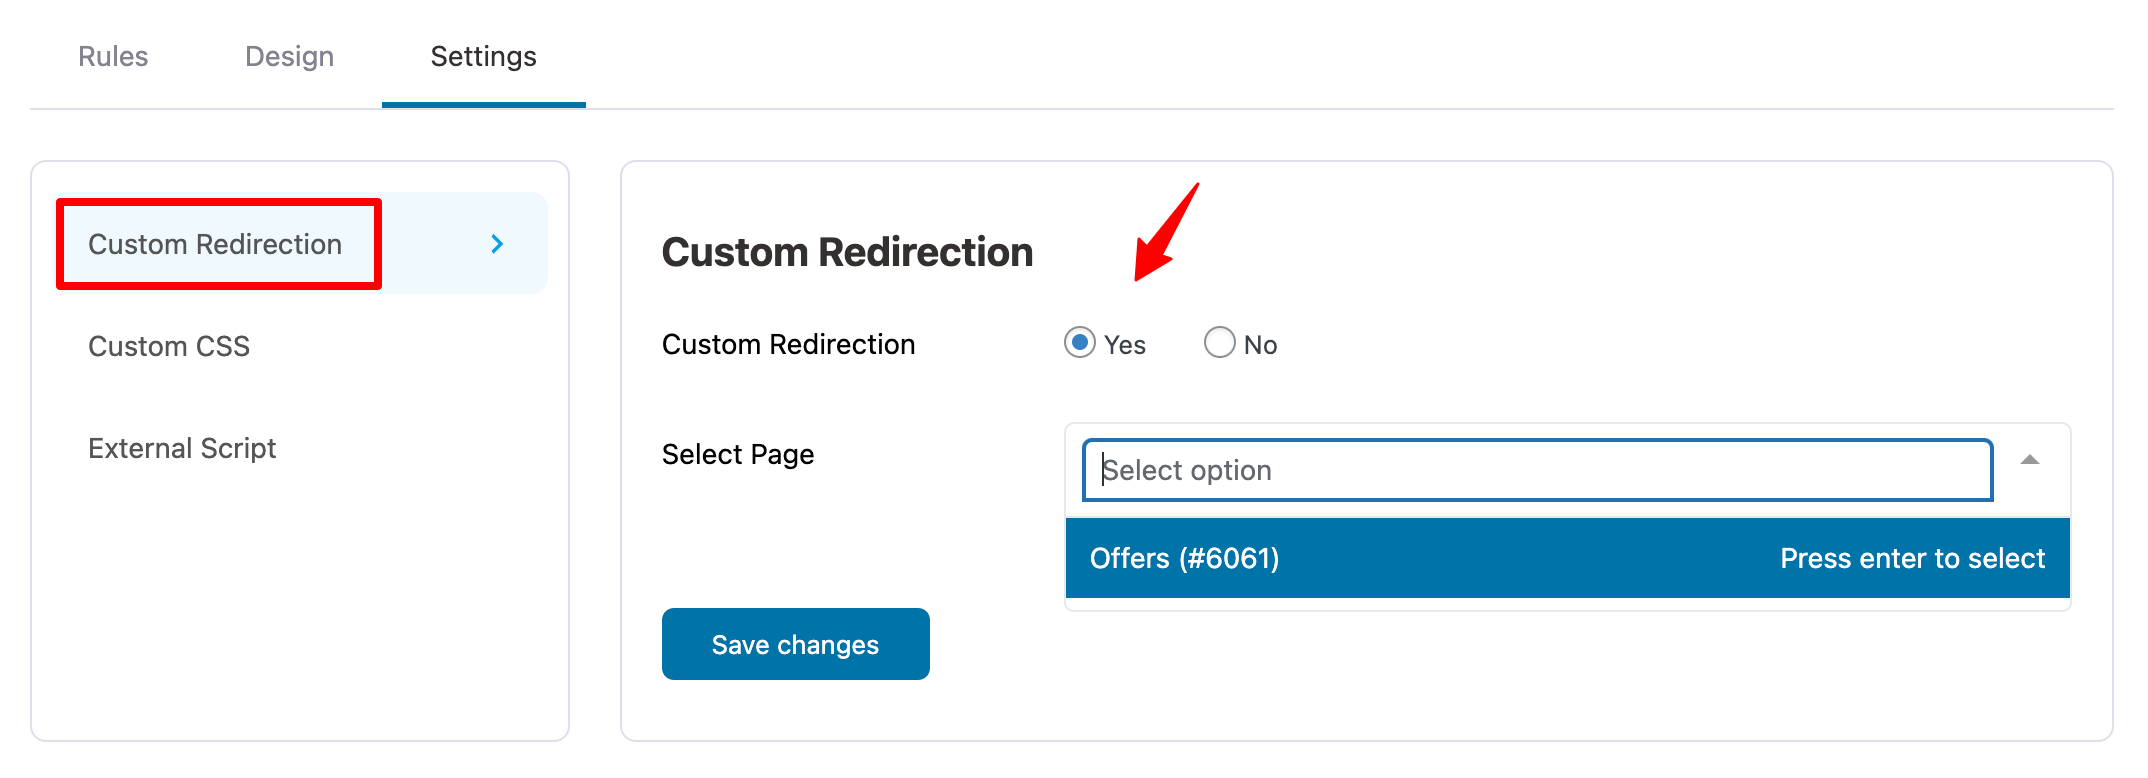Click "Press enter to select" hint text
The image size is (2148, 778).
[x=1912, y=558]
